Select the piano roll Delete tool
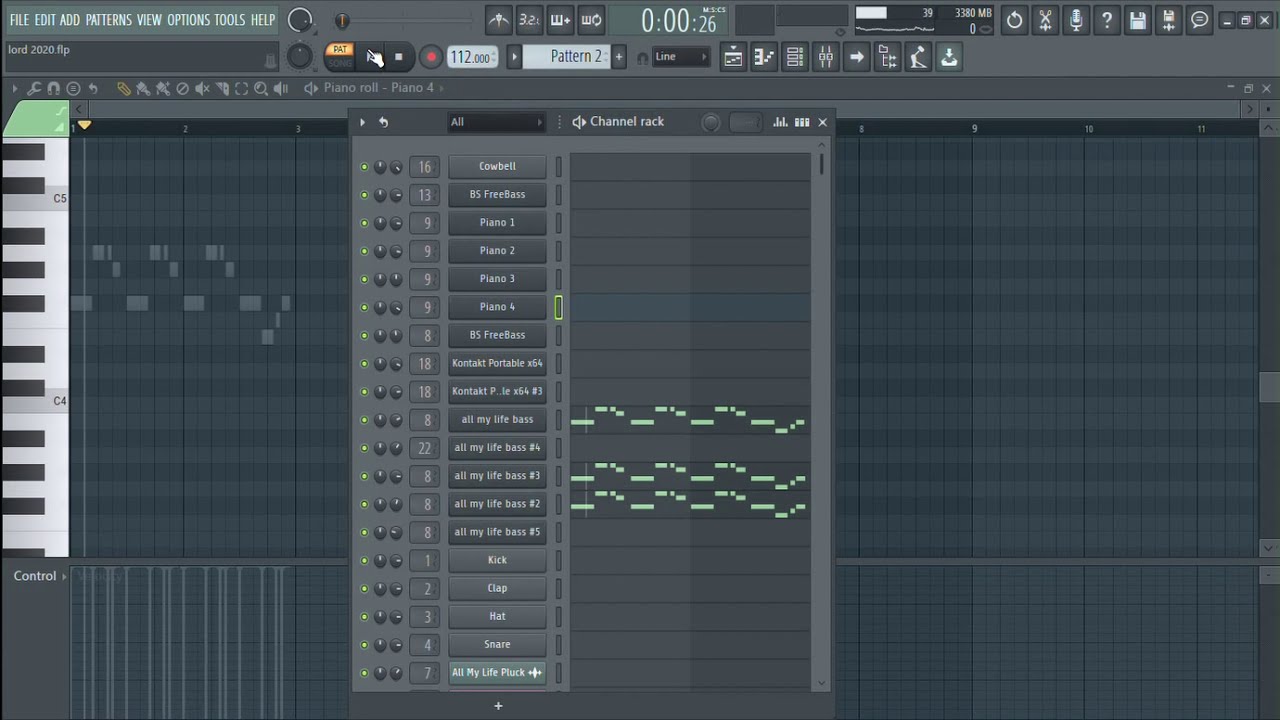 182,89
